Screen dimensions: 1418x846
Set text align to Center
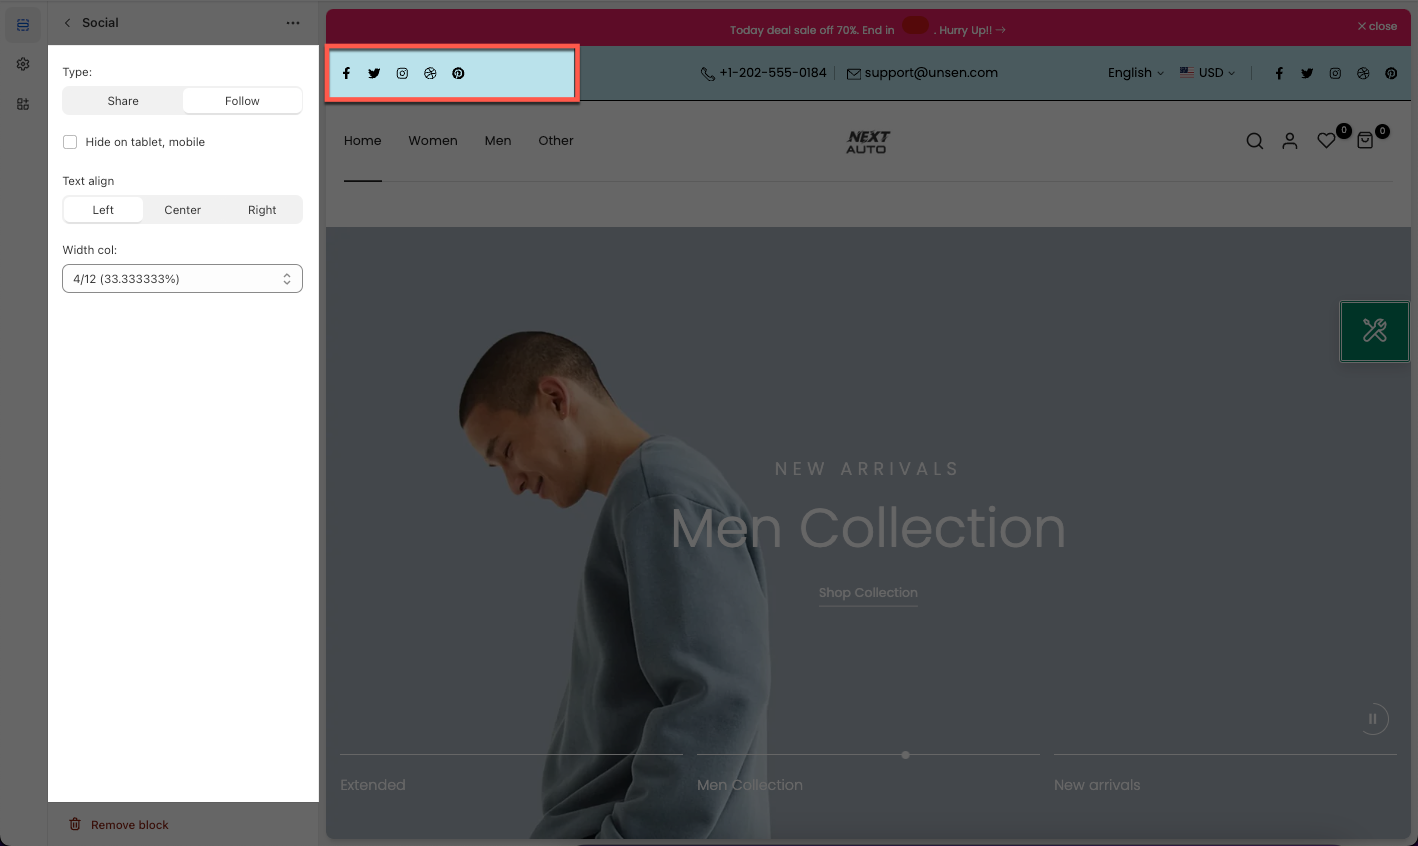click(x=183, y=210)
